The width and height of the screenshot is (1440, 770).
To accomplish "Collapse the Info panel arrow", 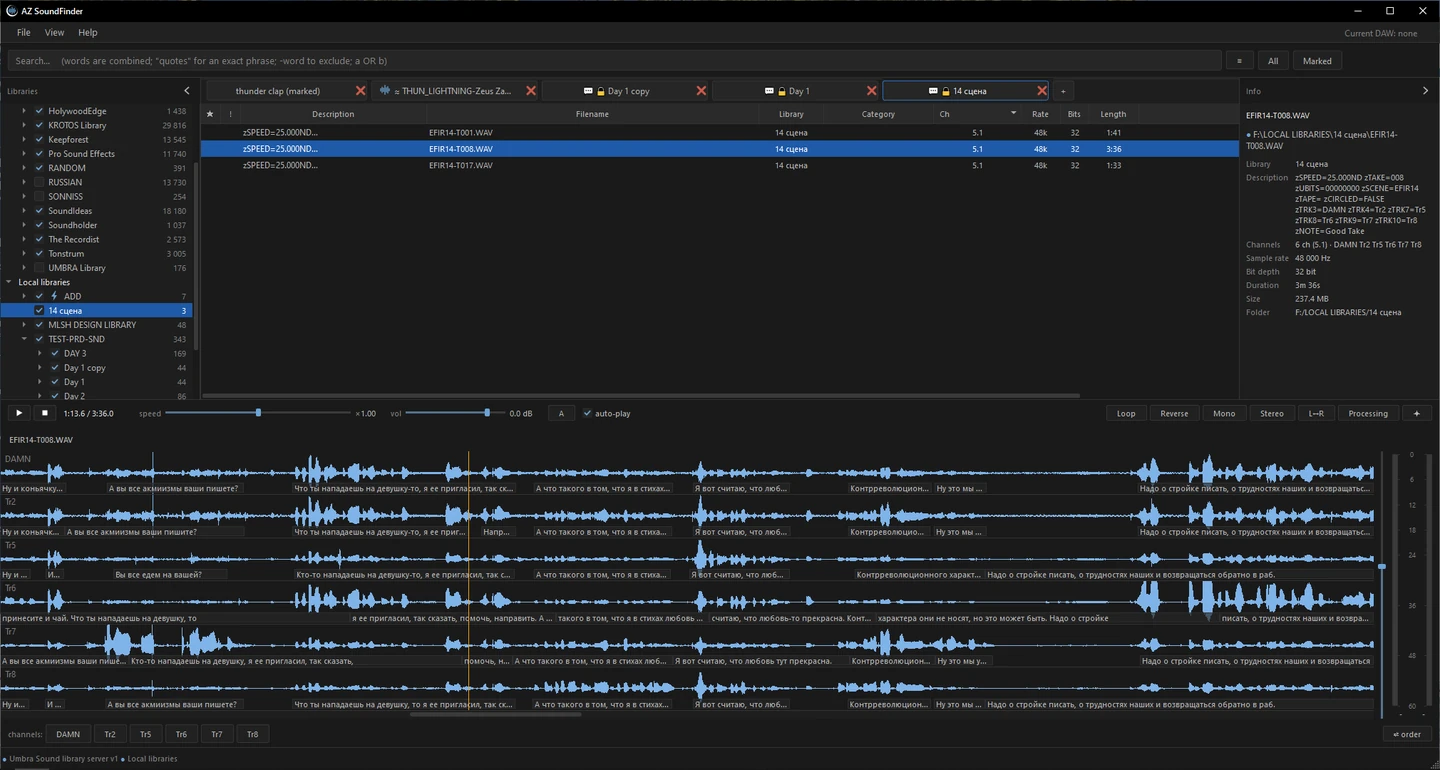I will coord(1426,91).
